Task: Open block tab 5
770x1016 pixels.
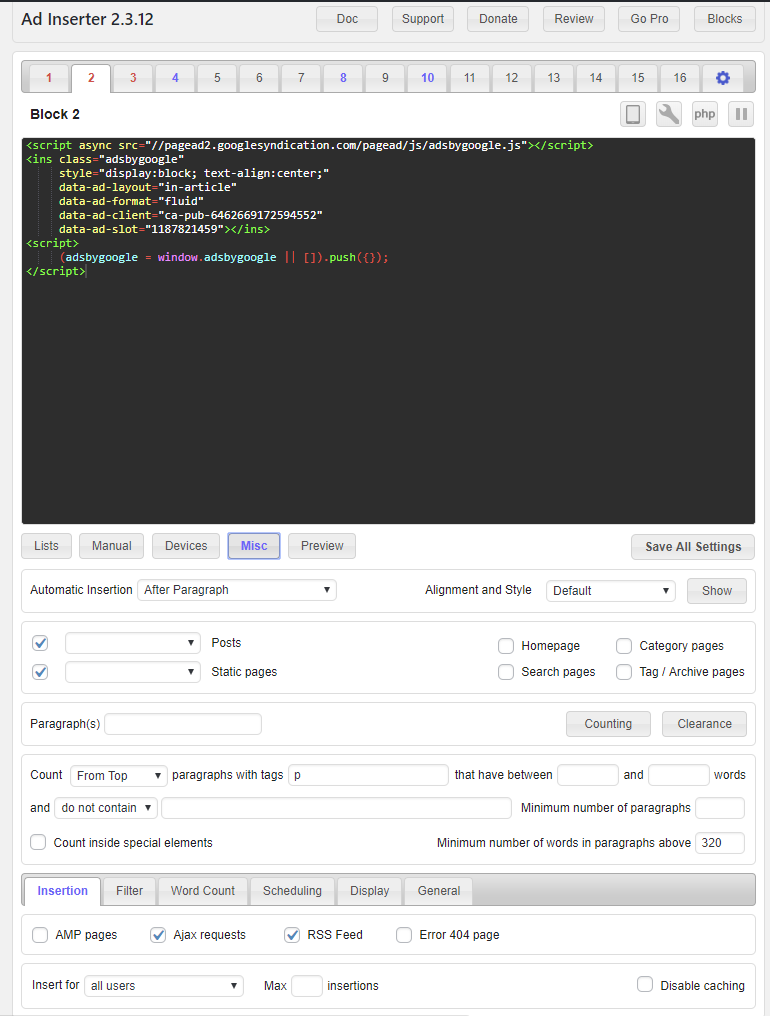Action: (x=217, y=78)
